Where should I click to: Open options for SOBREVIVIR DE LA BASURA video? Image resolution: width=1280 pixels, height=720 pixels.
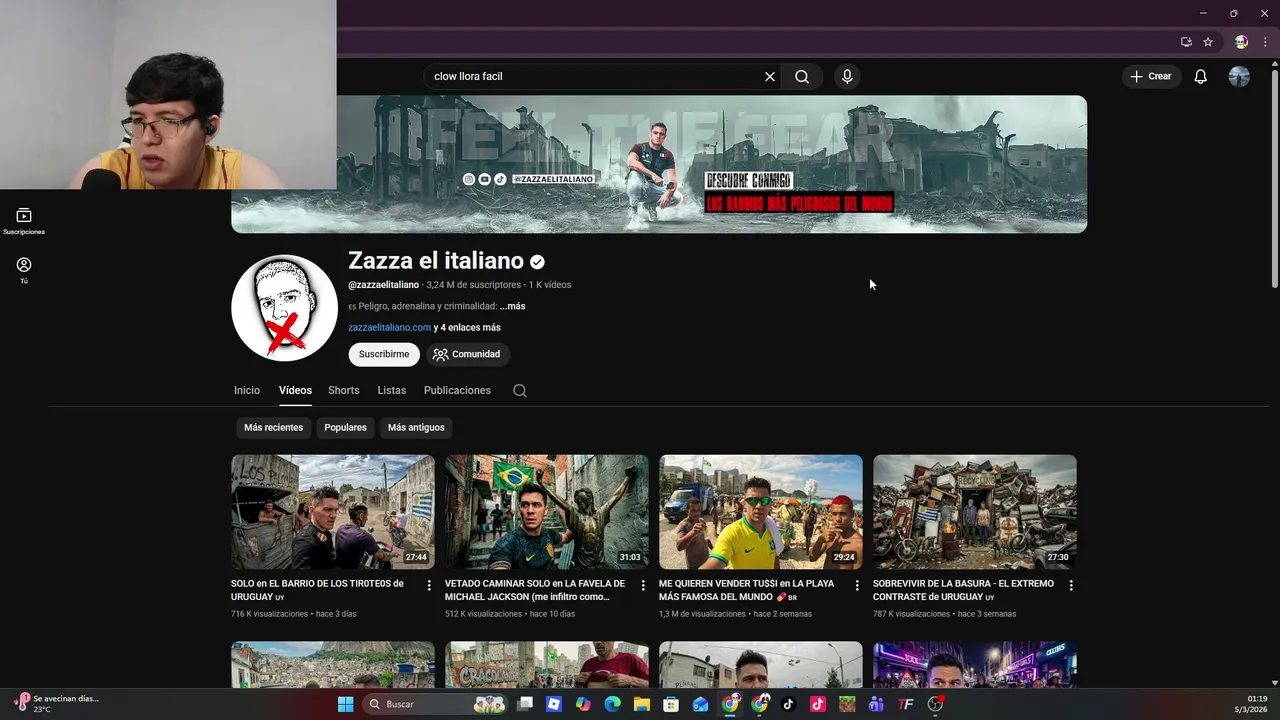(x=1071, y=585)
